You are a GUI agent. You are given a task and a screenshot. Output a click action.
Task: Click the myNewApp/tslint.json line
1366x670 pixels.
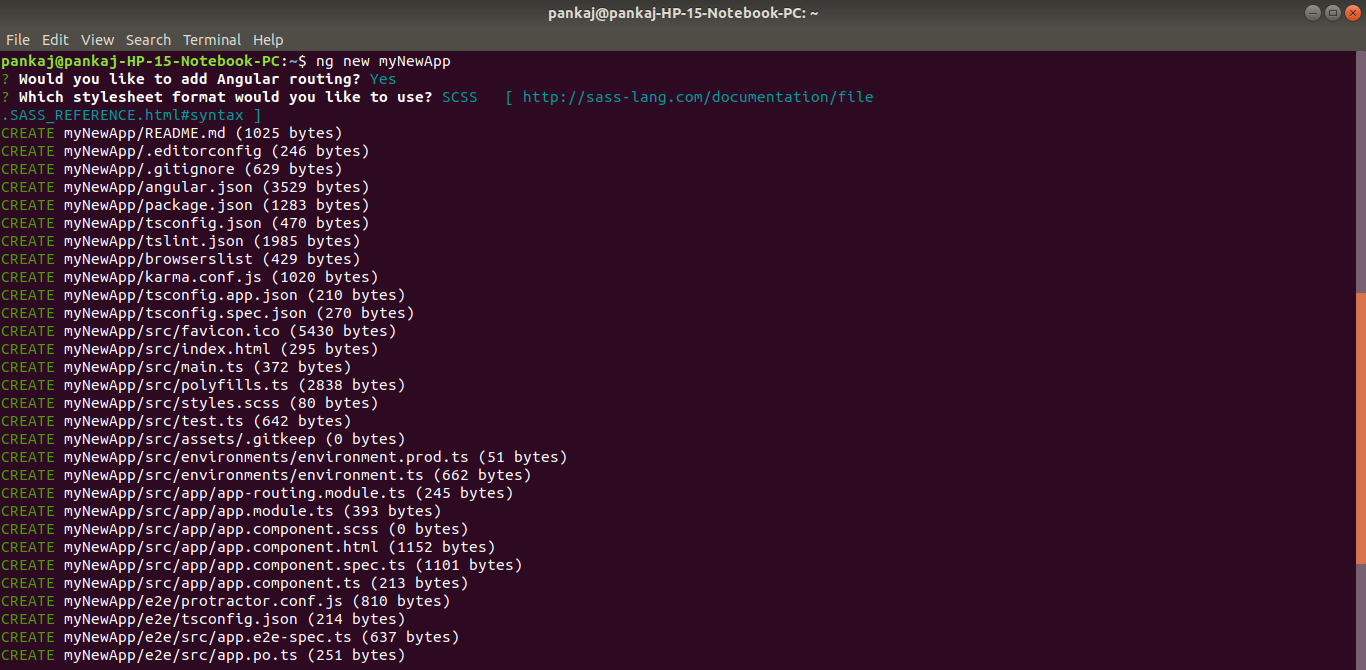point(180,241)
